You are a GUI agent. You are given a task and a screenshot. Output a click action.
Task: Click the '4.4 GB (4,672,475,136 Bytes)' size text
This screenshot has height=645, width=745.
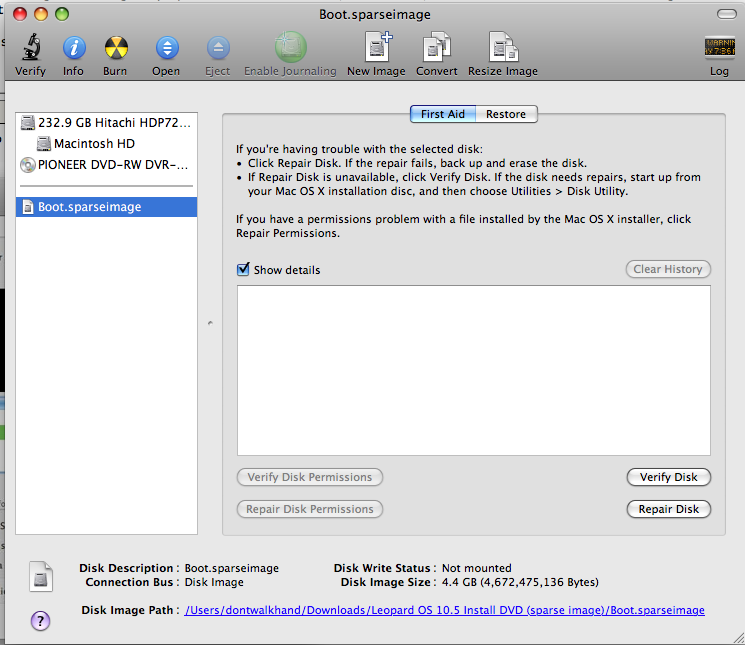520,582
